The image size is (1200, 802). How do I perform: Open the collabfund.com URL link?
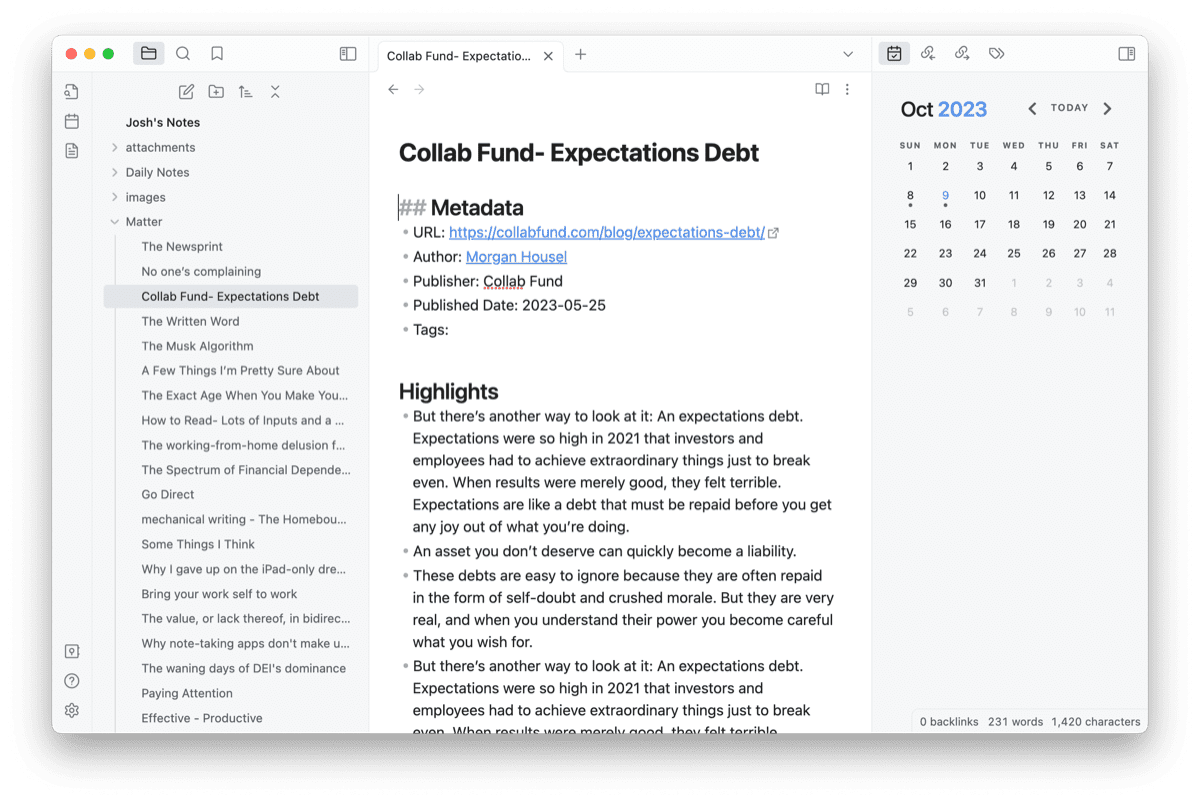tap(607, 232)
